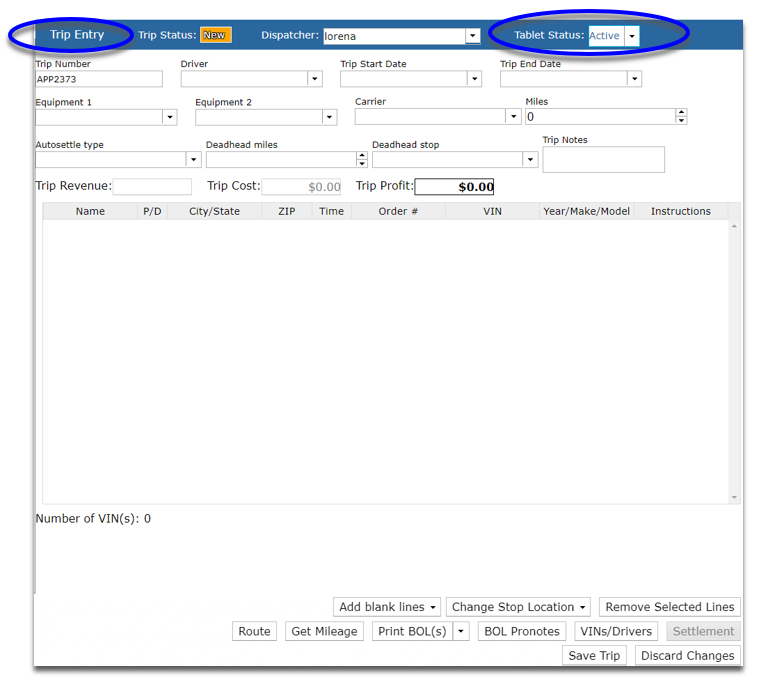Click the Trip Revenue field
The image size is (762, 679).
point(152,187)
